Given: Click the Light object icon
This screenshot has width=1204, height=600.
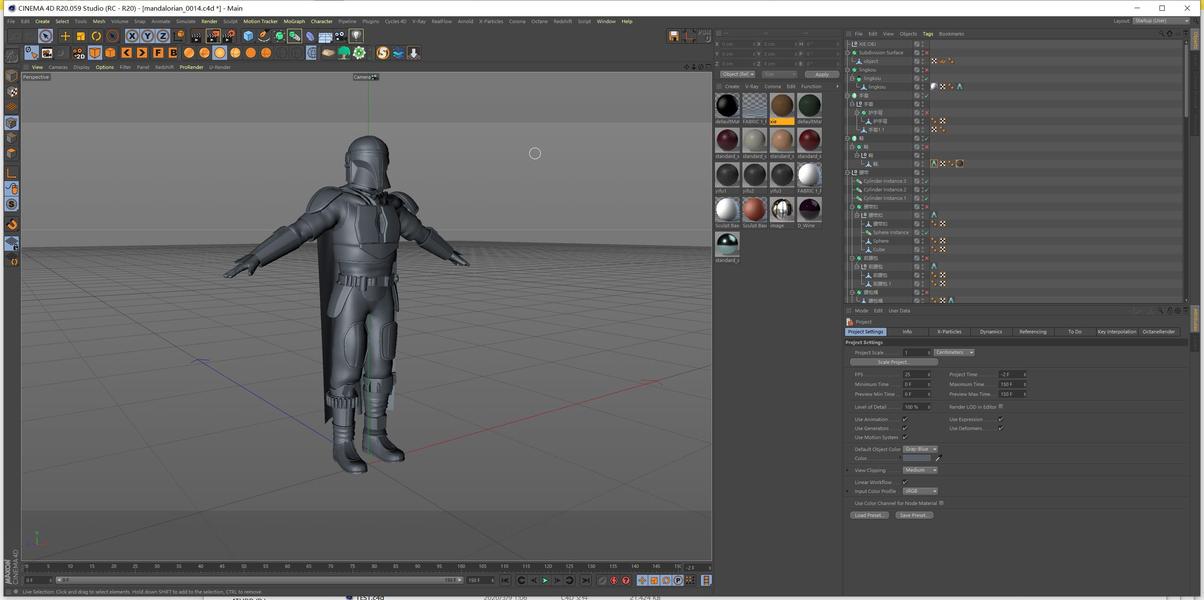Looking at the screenshot, I should pyautogui.click(x=356, y=36).
